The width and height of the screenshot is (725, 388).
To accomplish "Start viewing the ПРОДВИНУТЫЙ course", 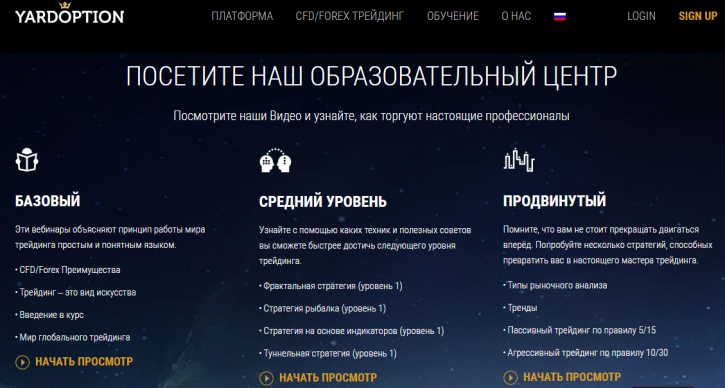I will [572, 377].
